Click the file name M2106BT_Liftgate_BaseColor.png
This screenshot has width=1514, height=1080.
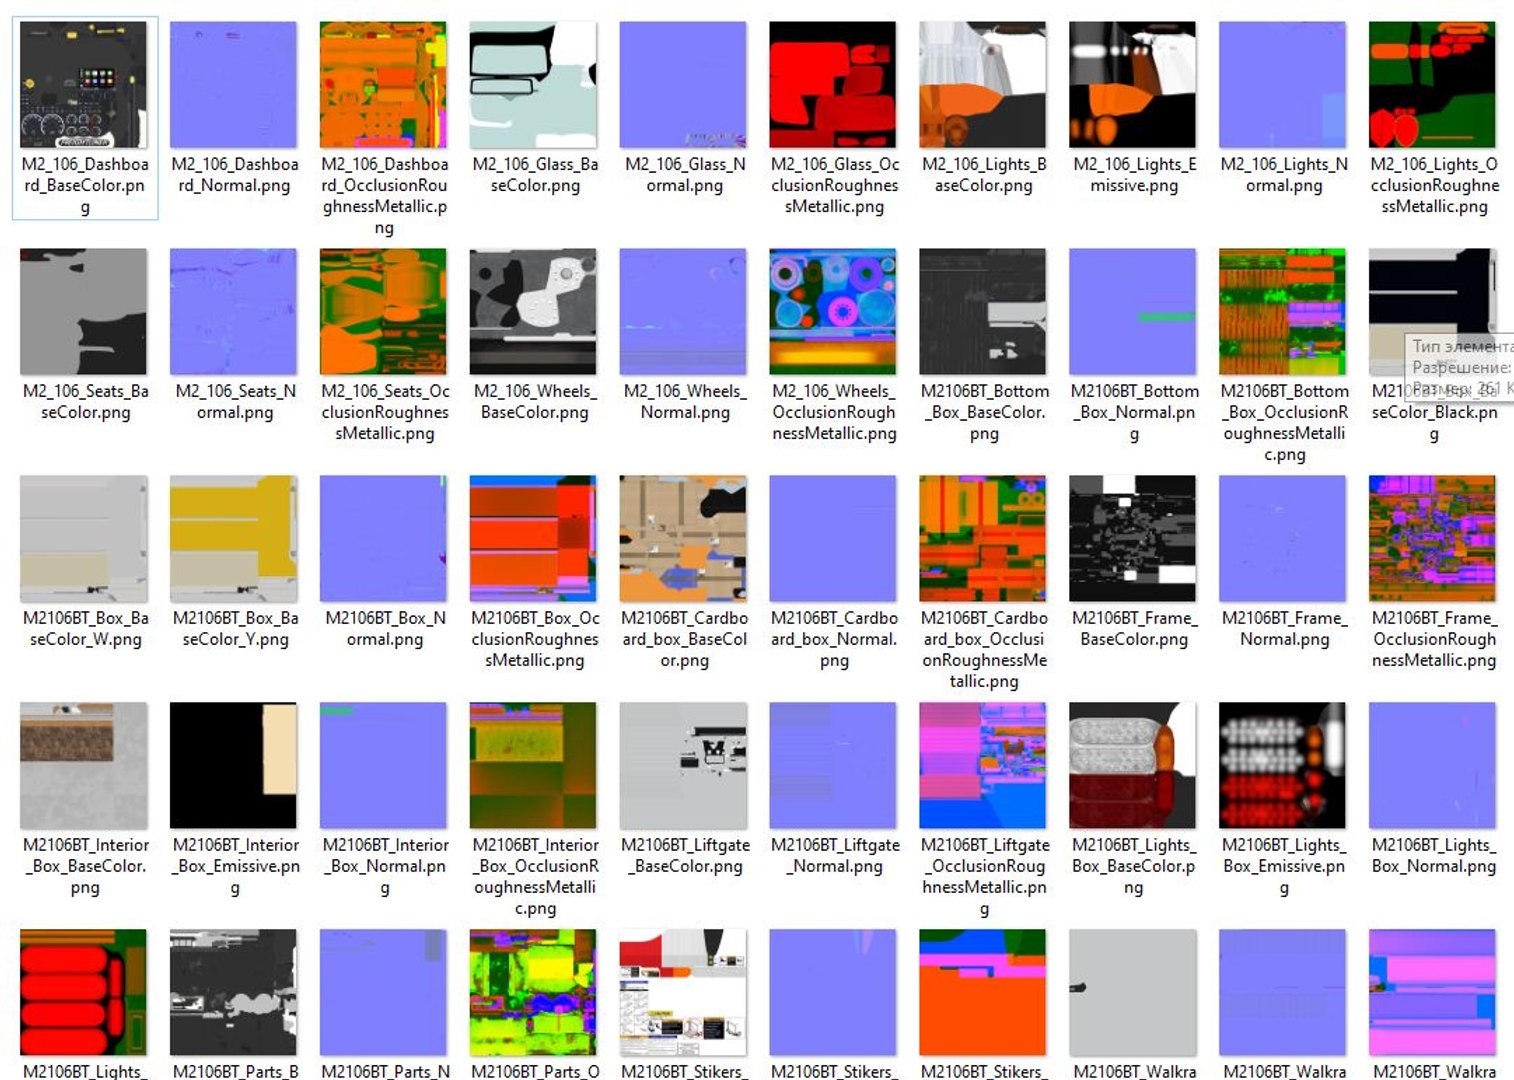[685, 856]
